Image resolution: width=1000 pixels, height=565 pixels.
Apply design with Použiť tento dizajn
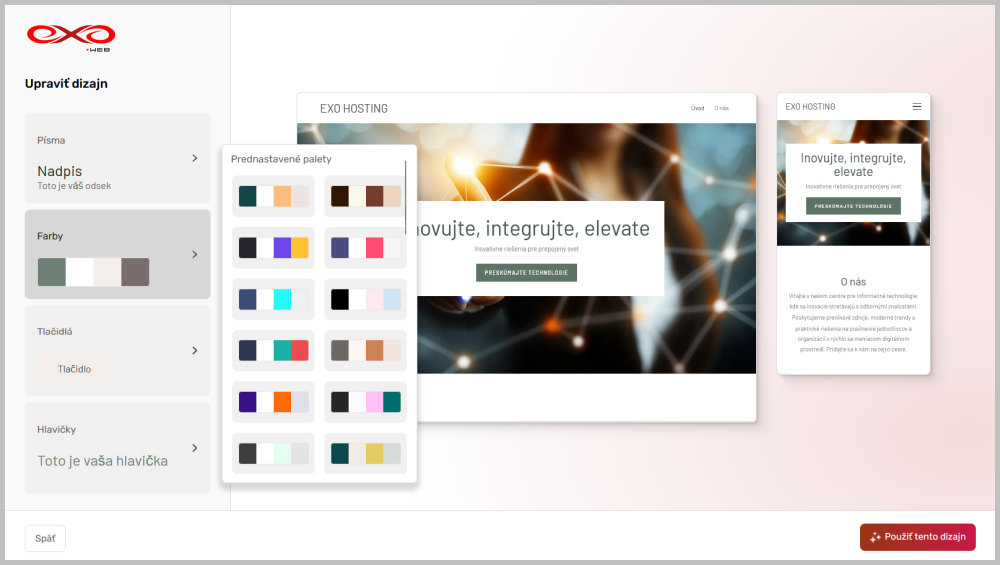point(917,537)
